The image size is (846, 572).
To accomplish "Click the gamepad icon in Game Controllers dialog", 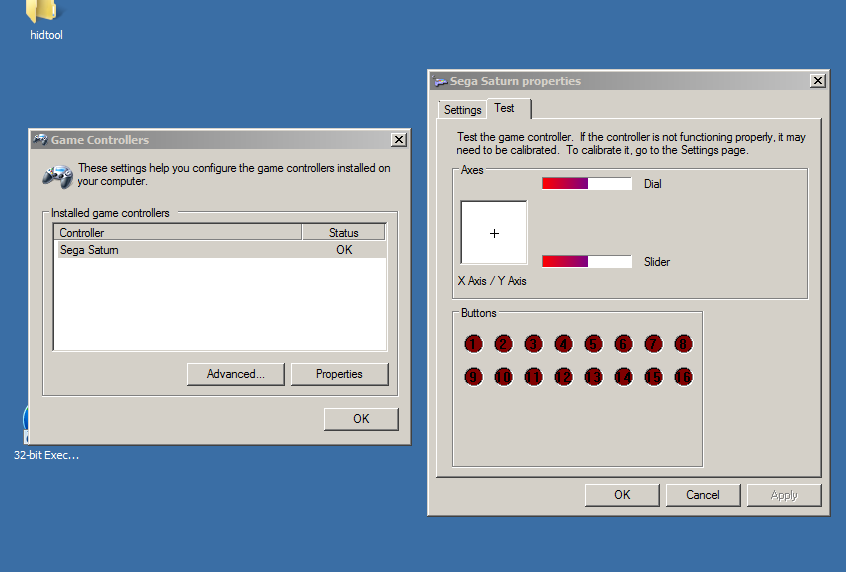I will [58, 176].
